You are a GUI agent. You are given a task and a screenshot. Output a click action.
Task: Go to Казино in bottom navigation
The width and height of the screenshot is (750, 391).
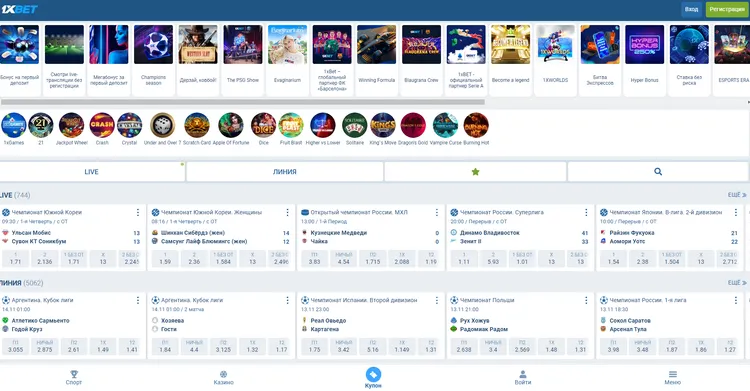(x=223, y=378)
